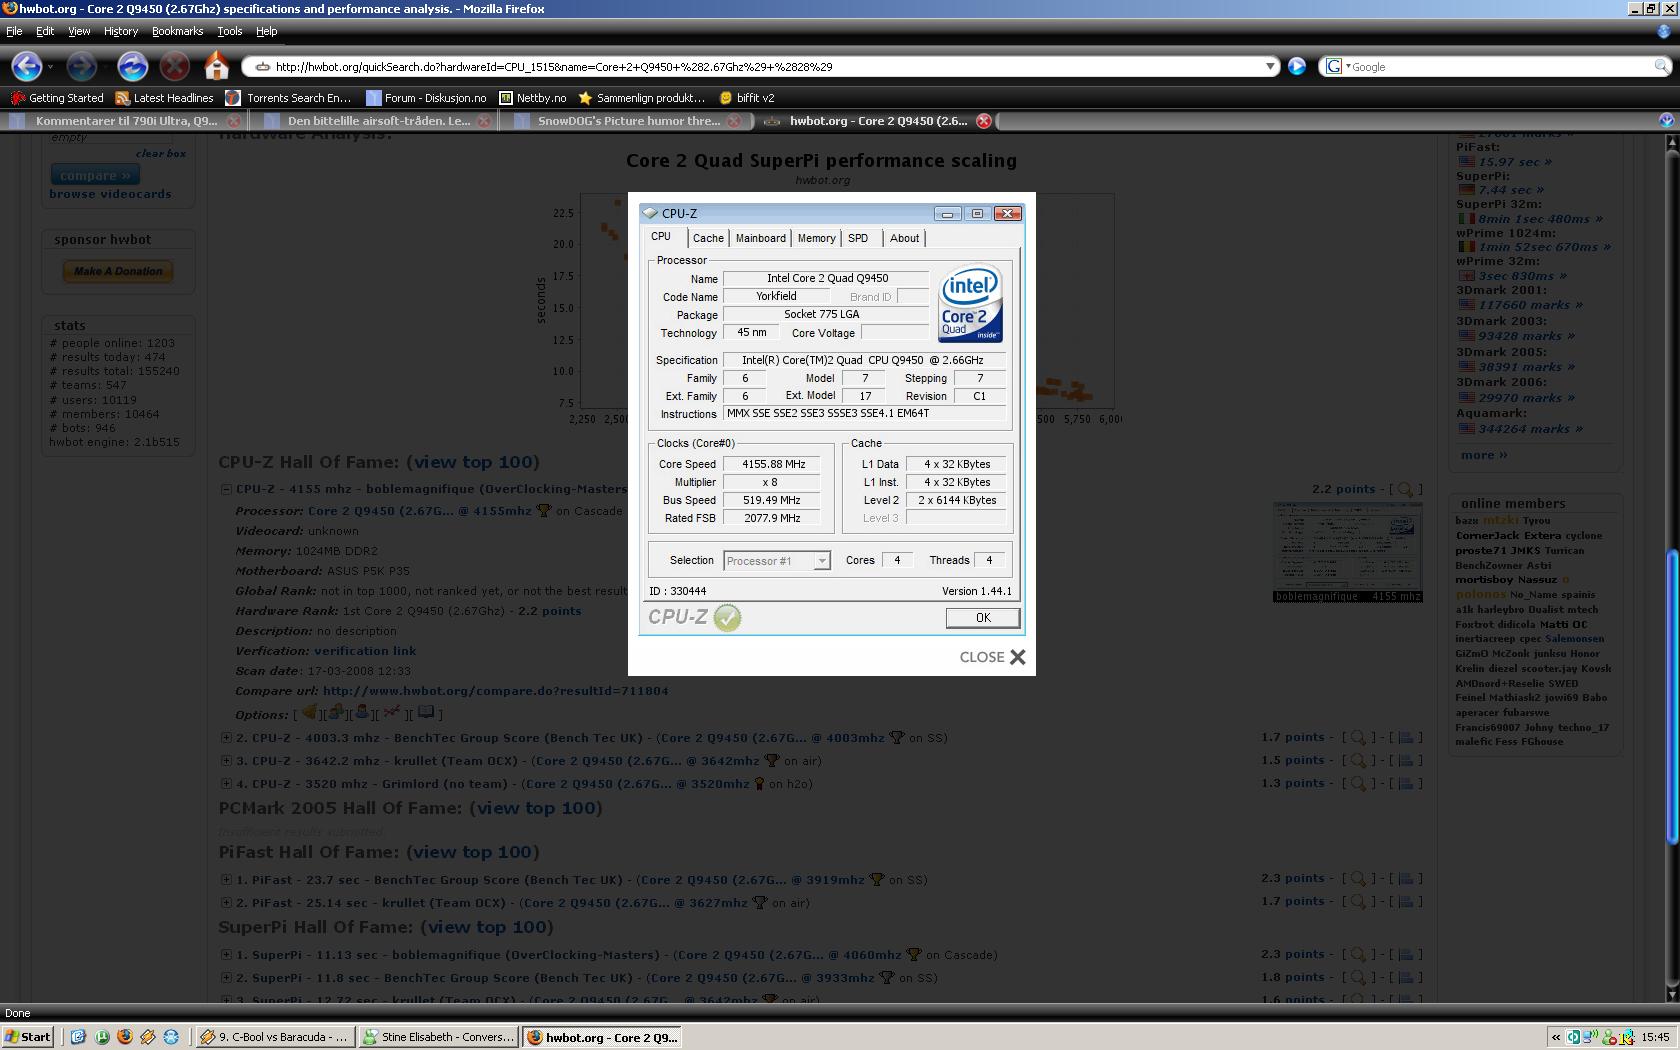Viewport: 1680px width, 1050px height.
Task: Click the more » link in right sidebar
Action: pyautogui.click(x=1484, y=455)
